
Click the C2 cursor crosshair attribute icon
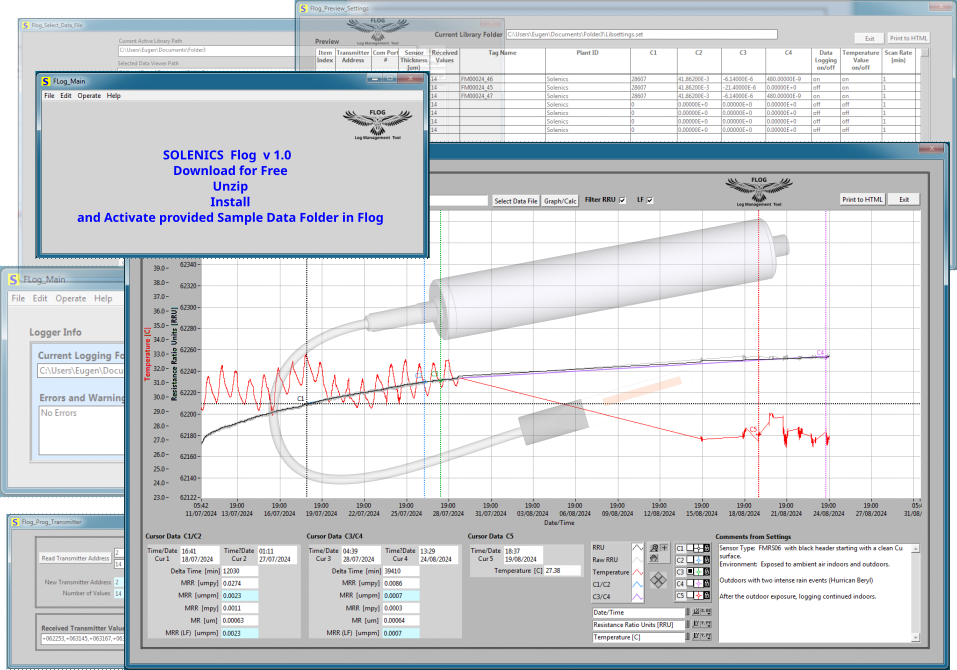699,560
